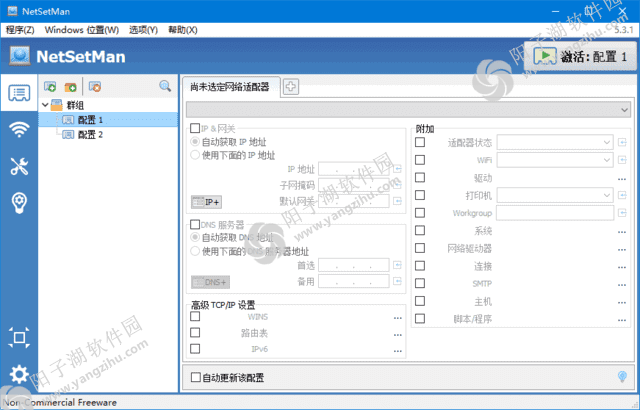
Task: Enable 自动更新该配置 checkbox
Action: click(196, 377)
